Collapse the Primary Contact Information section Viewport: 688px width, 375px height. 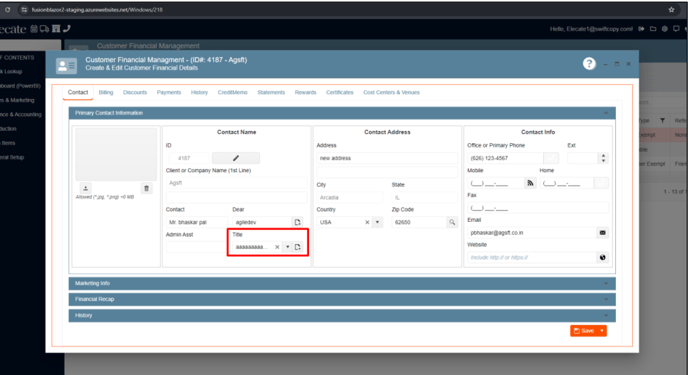pos(606,113)
